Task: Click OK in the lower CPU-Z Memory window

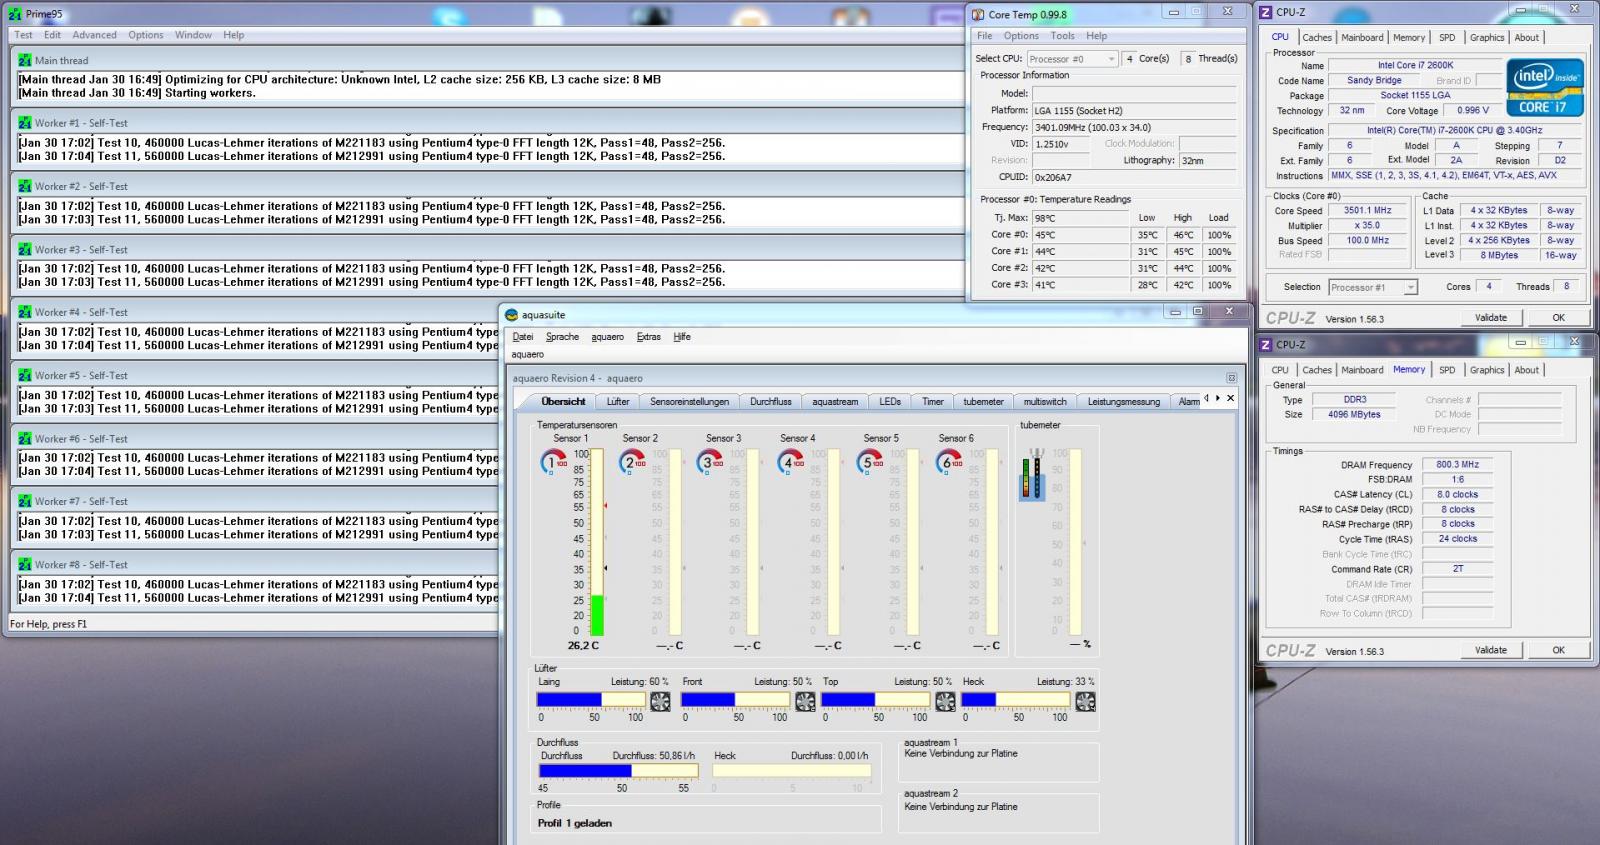Action: click(1558, 650)
